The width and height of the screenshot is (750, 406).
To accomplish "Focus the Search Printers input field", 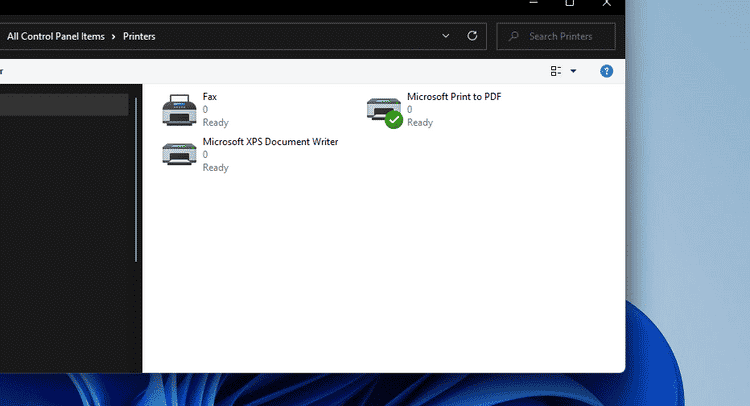I will [565, 37].
